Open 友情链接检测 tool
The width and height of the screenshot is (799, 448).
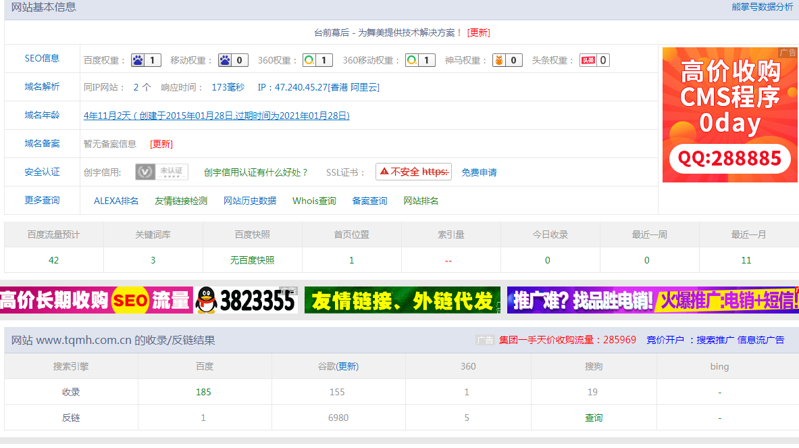181,201
